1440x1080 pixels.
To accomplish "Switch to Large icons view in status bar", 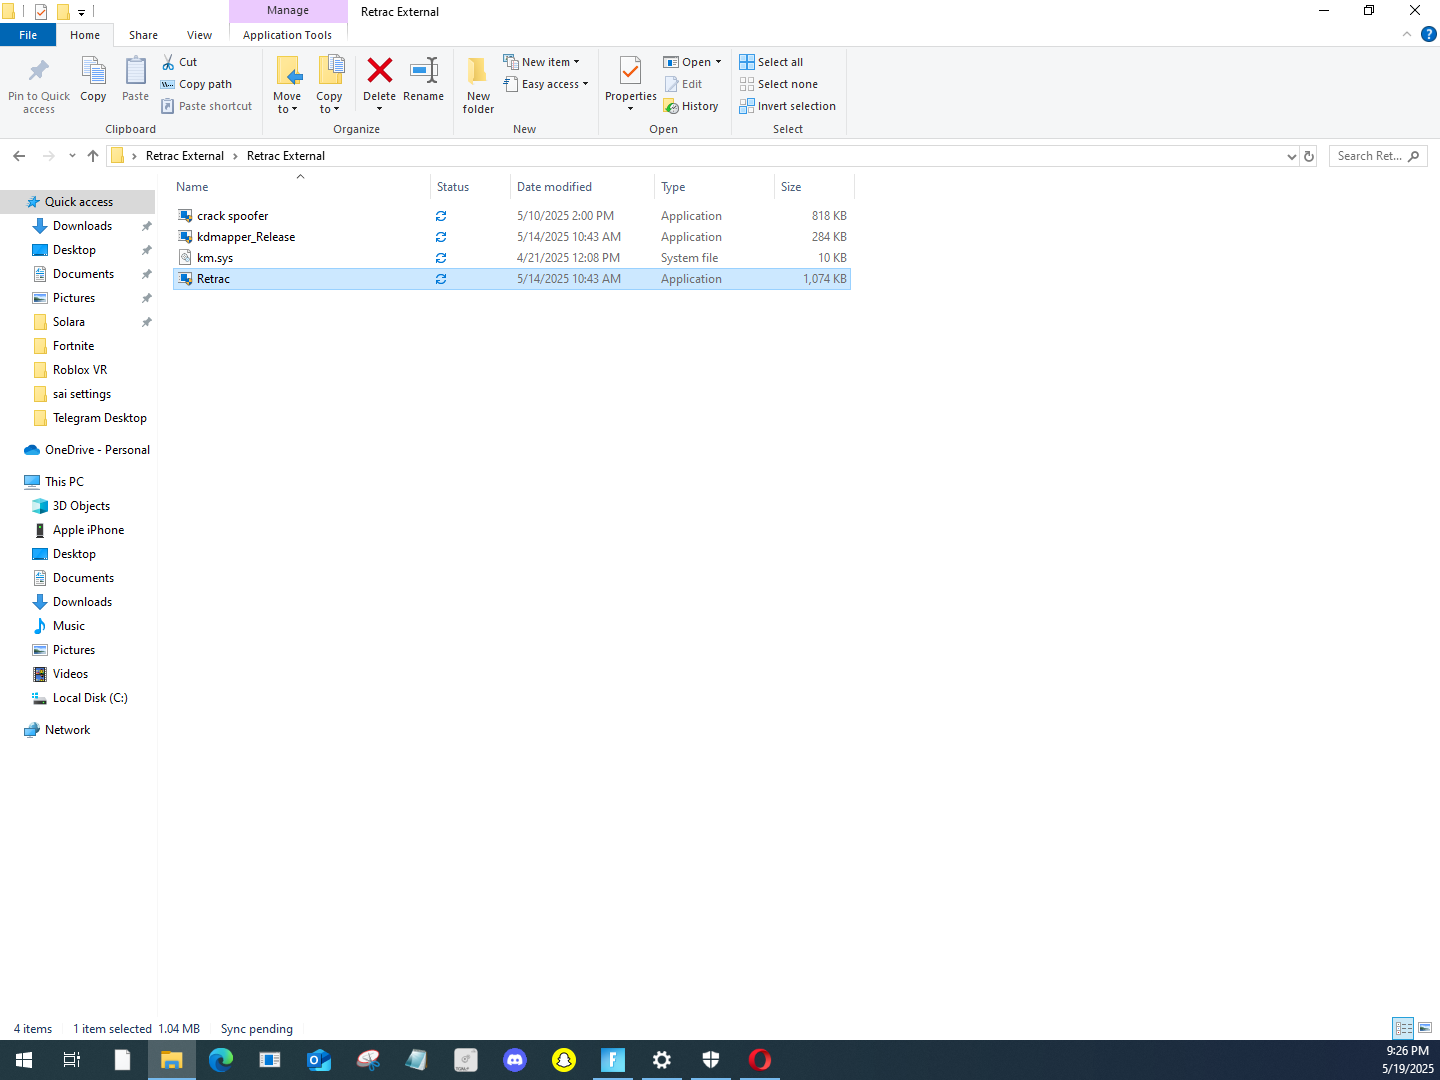I will [1425, 1028].
